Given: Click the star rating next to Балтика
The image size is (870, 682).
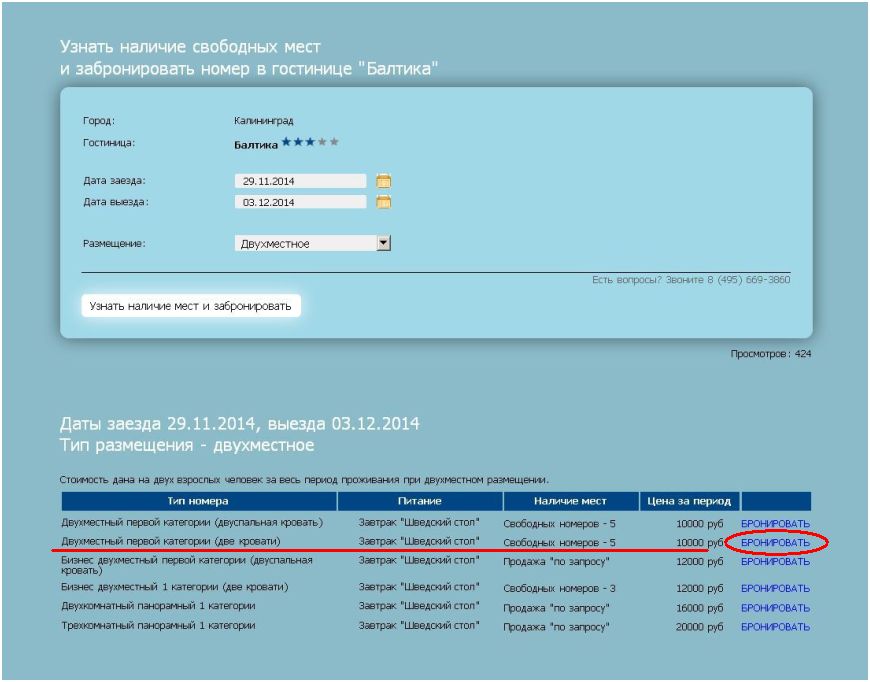Looking at the screenshot, I should point(310,143).
